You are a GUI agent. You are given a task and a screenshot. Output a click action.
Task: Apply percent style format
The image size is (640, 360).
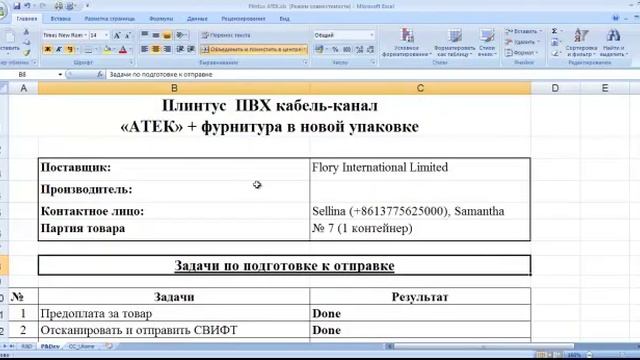(335, 49)
